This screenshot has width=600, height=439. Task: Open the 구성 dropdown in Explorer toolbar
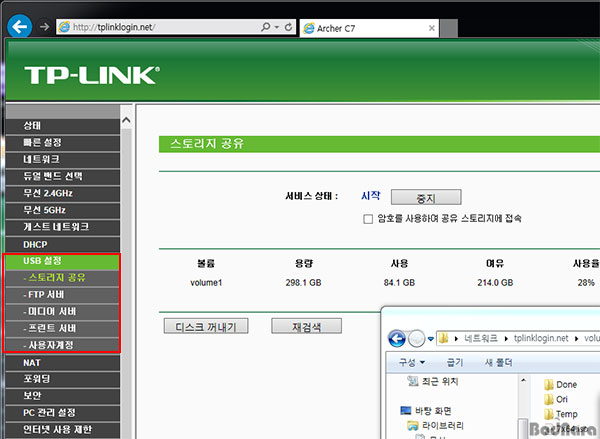pyautogui.click(x=412, y=362)
